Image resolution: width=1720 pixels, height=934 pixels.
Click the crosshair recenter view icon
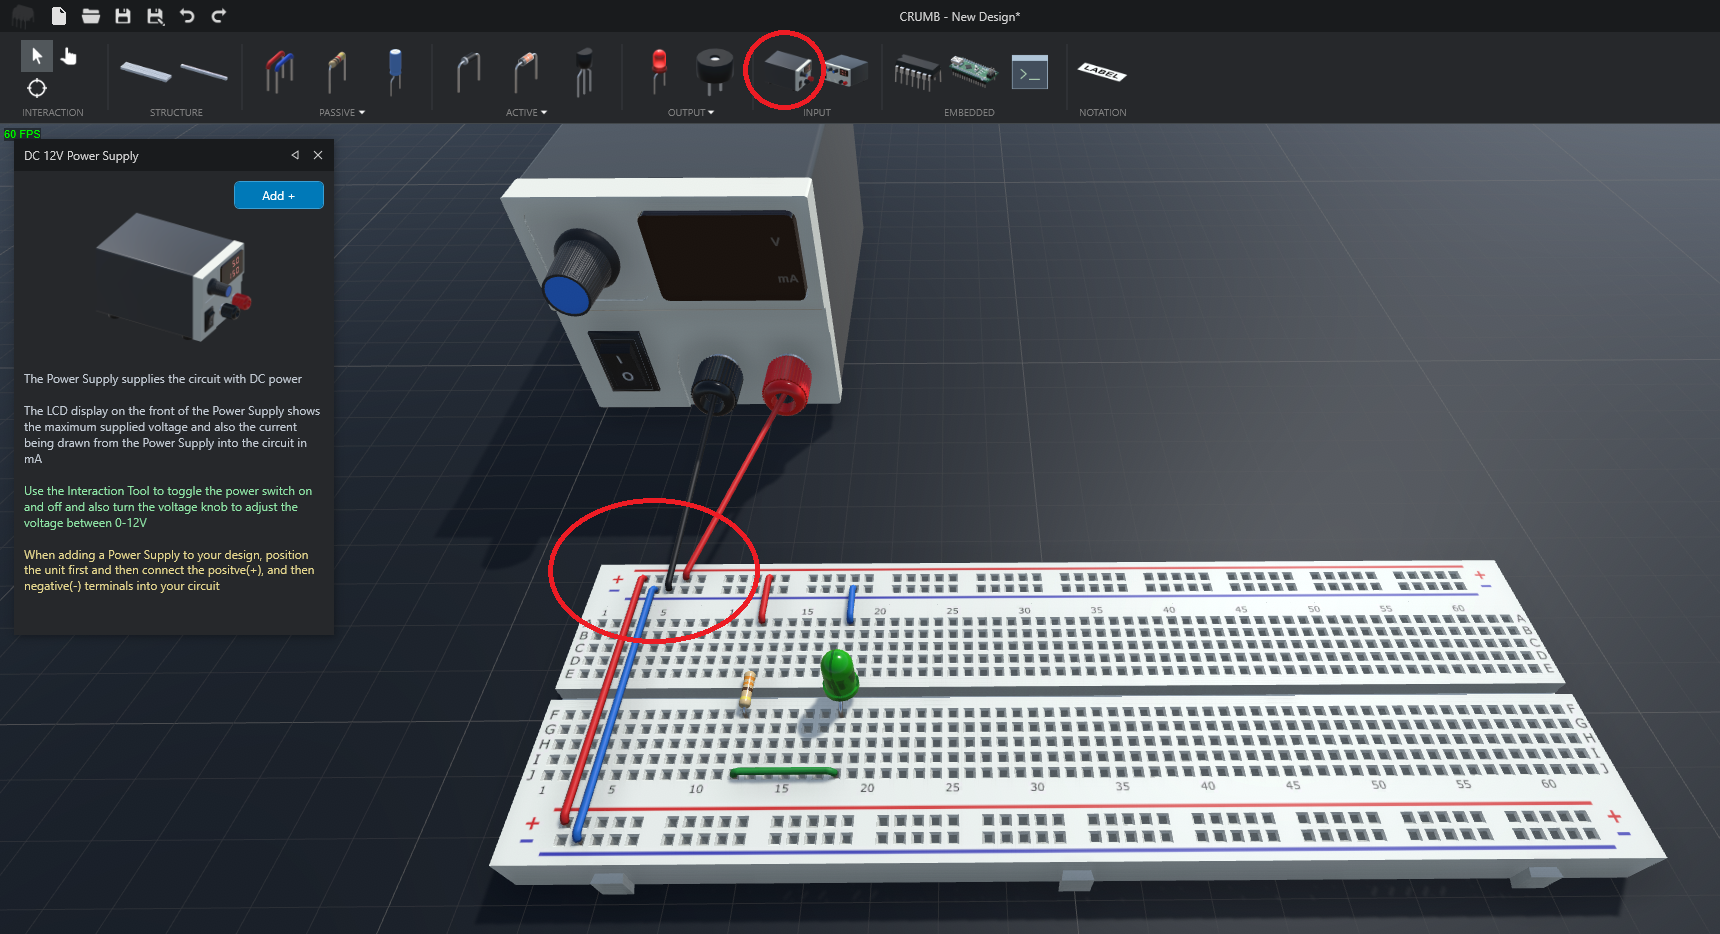tap(37, 88)
